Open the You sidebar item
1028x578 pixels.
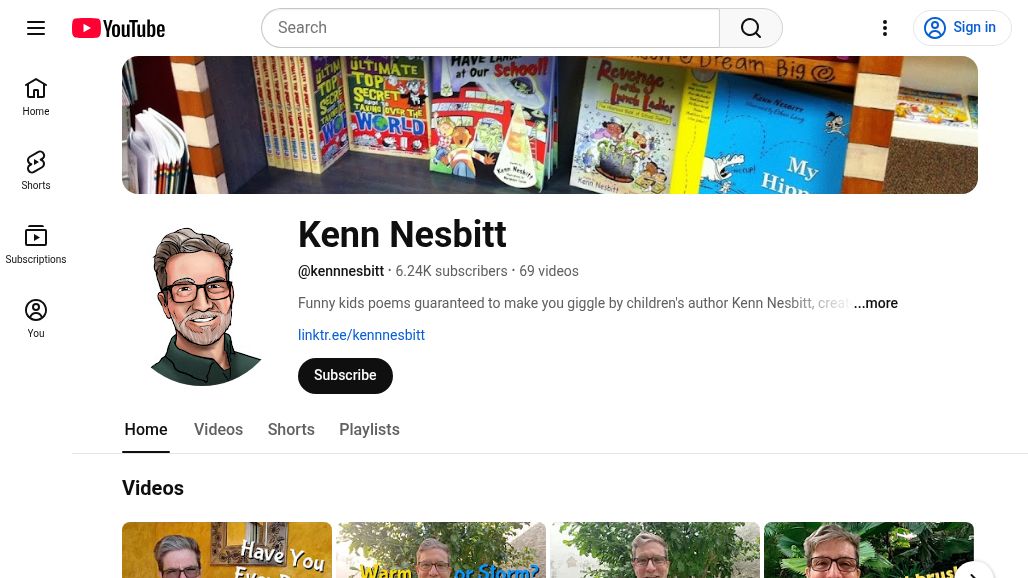35,319
